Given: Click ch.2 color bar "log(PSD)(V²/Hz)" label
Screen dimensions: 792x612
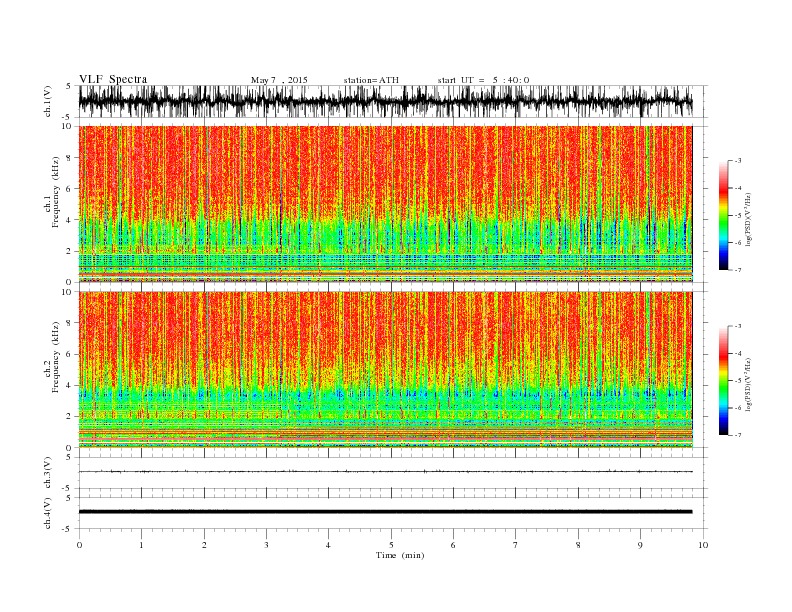Looking at the screenshot, I should click(749, 384).
